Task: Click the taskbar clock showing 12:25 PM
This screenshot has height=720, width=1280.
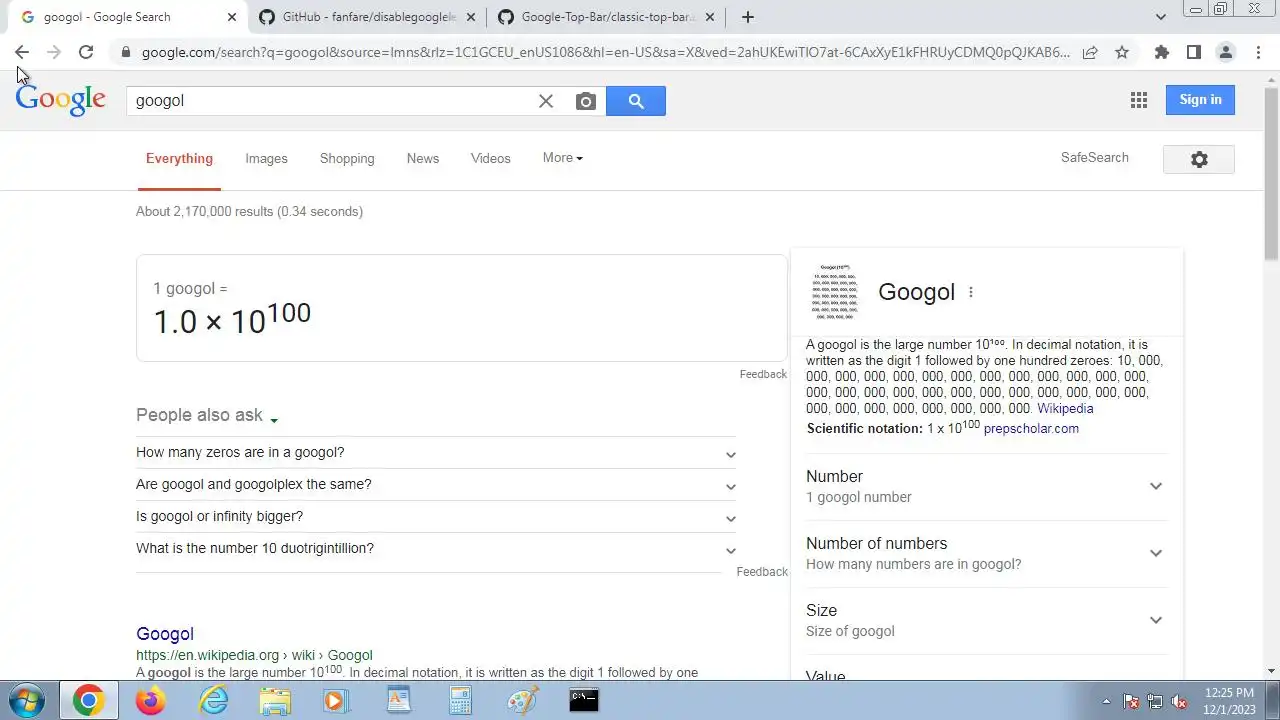Action: click(x=1229, y=701)
